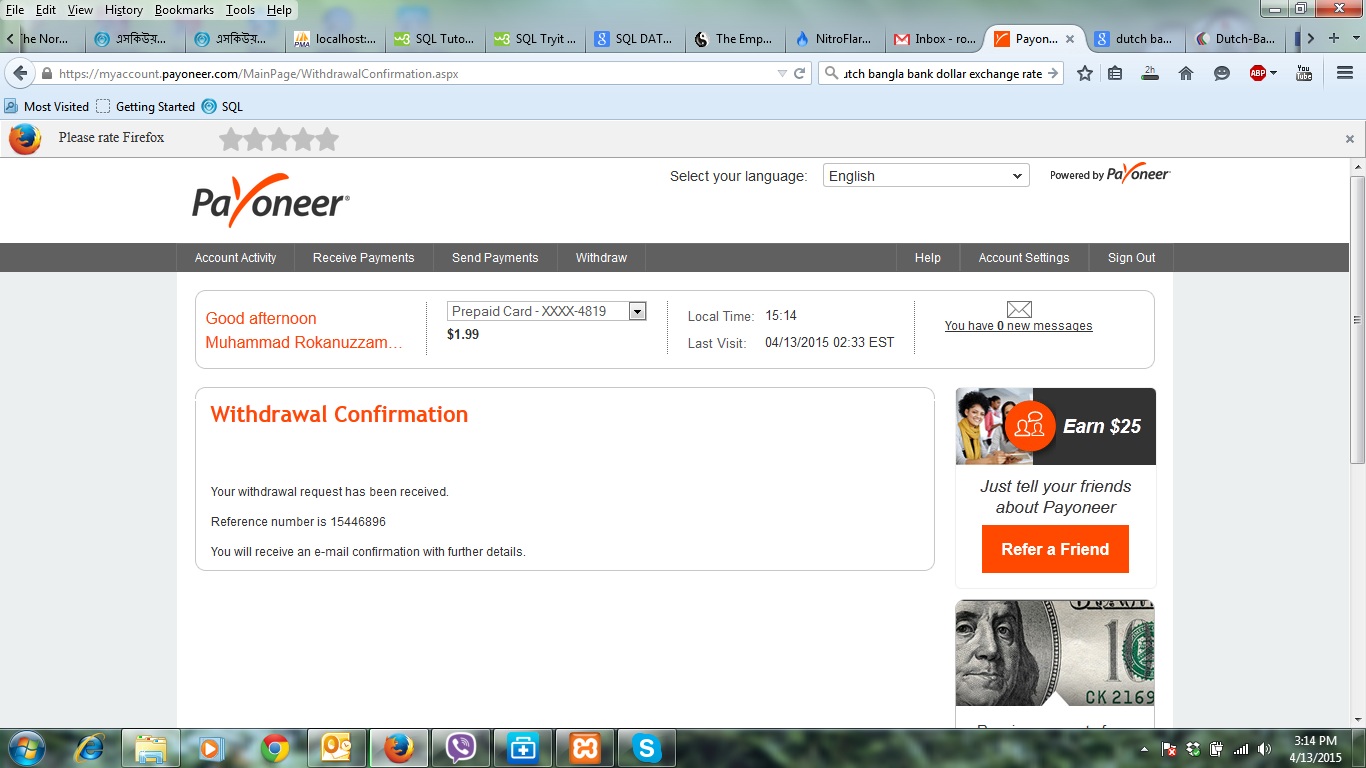The width and height of the screenshot is (1366, 768).
Task: Open the Account Activity nav item
Action: point(235,258)
